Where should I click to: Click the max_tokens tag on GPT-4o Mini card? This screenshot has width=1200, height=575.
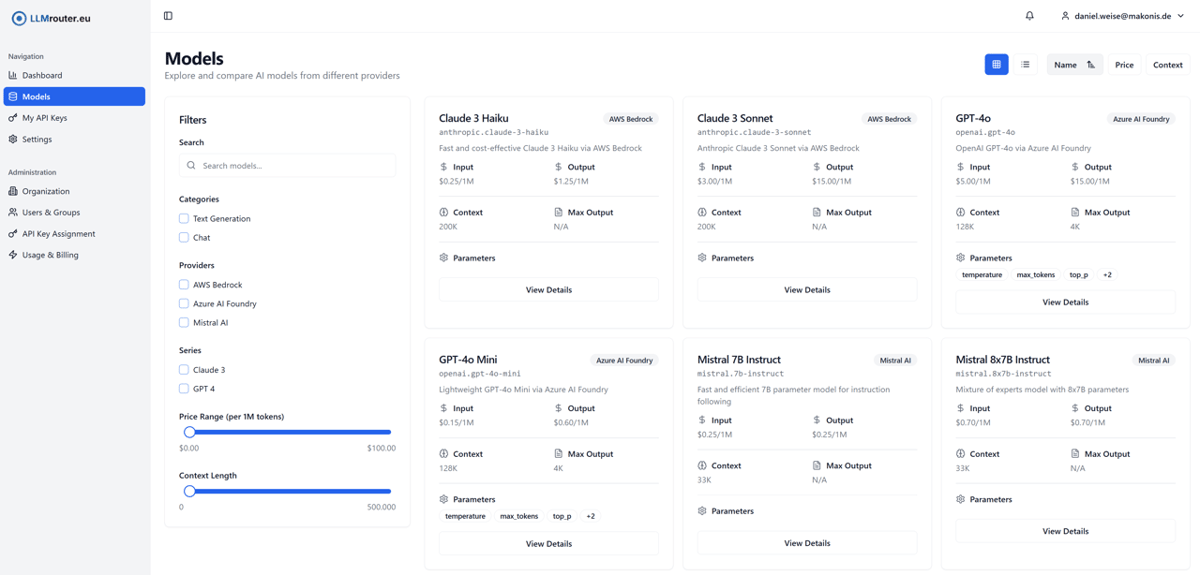pyautogui.click(x=519, y=517)
